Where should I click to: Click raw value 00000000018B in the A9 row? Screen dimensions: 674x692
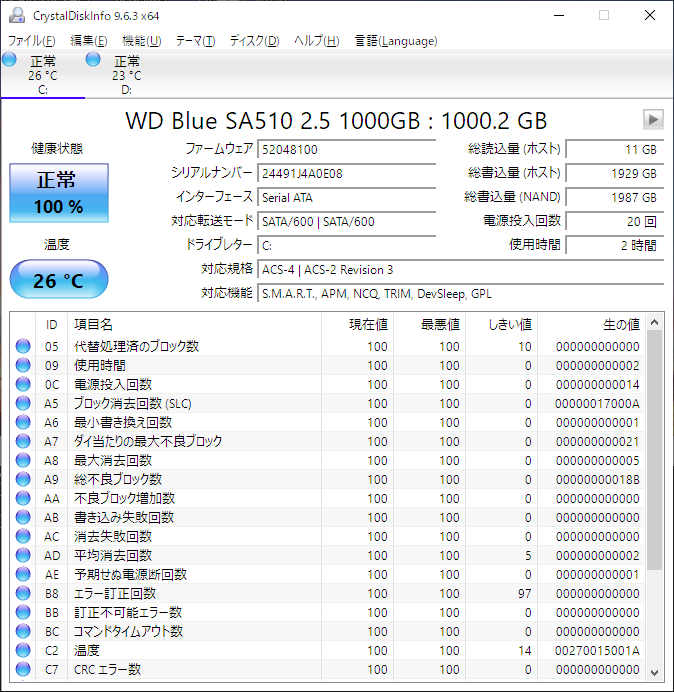click(597, 479)
